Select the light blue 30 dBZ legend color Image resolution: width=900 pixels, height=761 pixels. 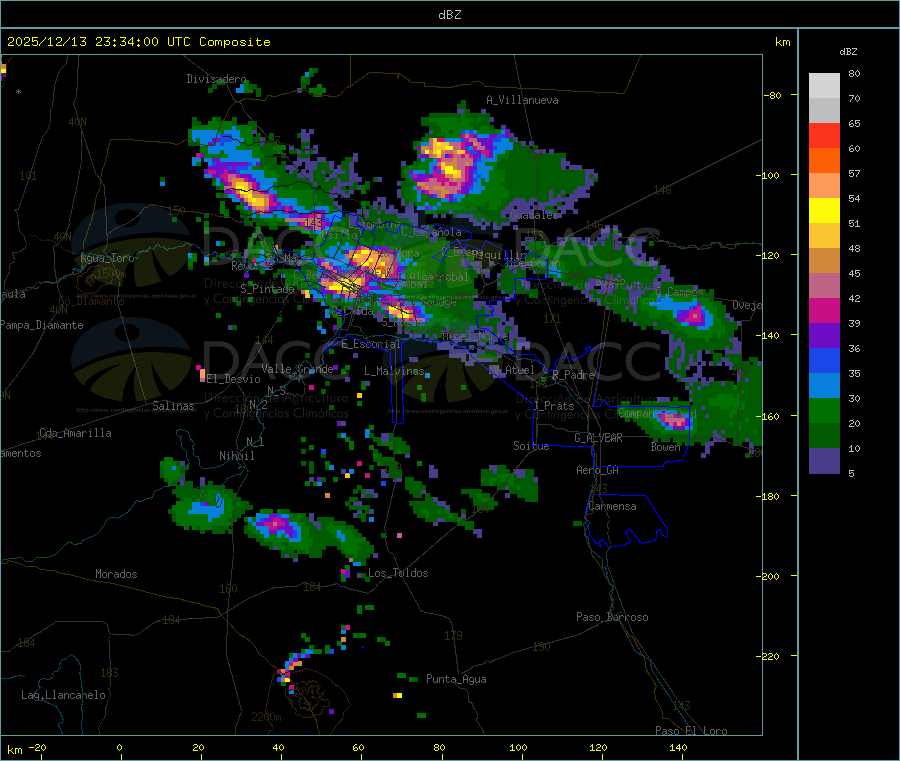point(824,386)
